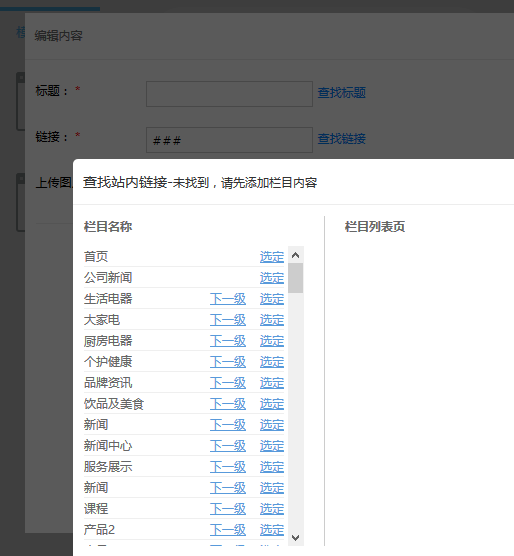
Task: Click the 栏目列表页 header
Action: tap(375, 227)
